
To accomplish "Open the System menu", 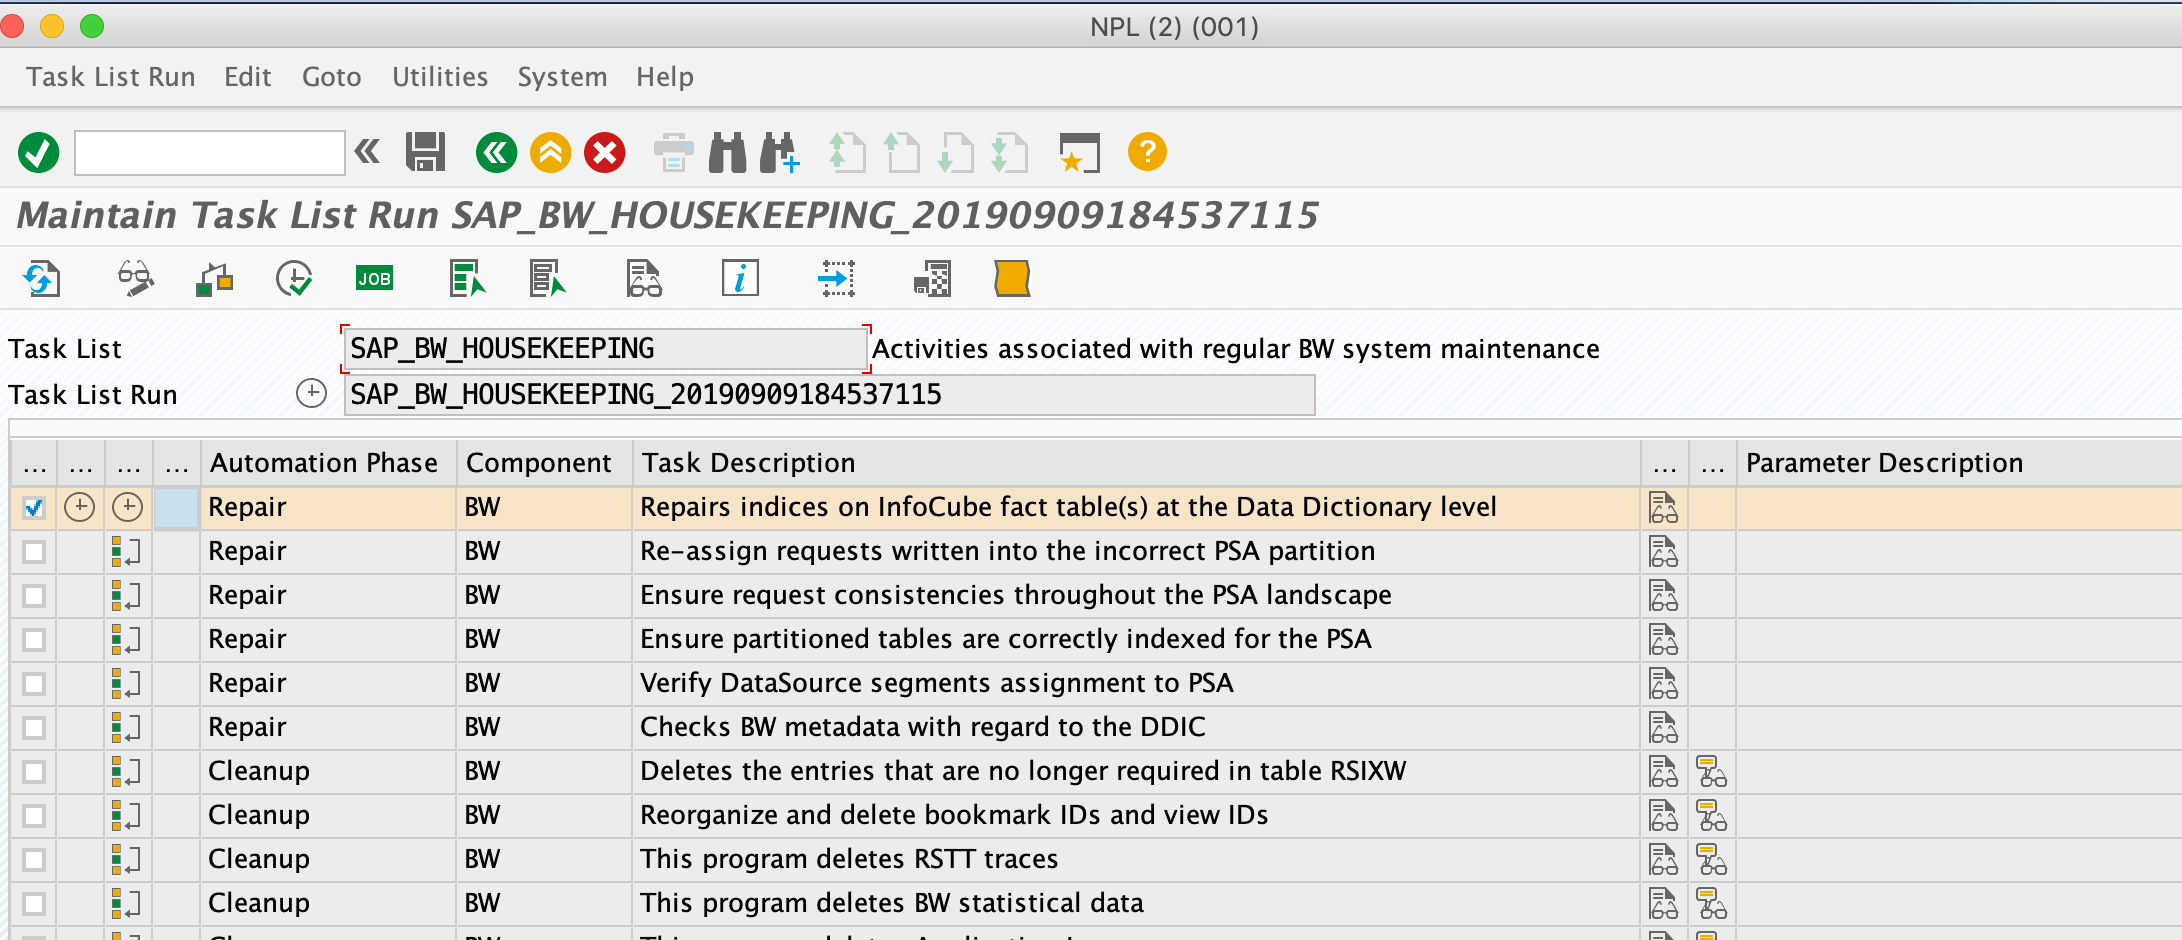I will click(562, 77).
